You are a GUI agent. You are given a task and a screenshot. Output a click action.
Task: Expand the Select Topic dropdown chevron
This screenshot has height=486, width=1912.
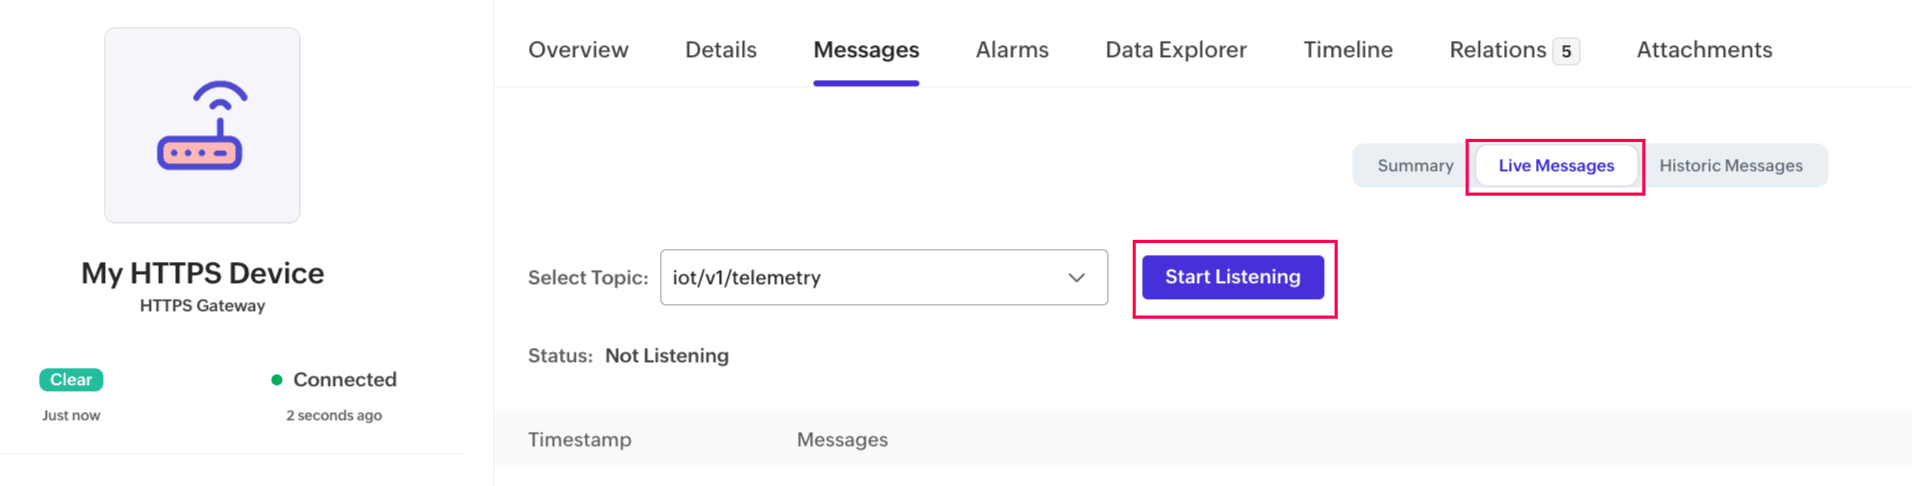(x=1076, y=278)
